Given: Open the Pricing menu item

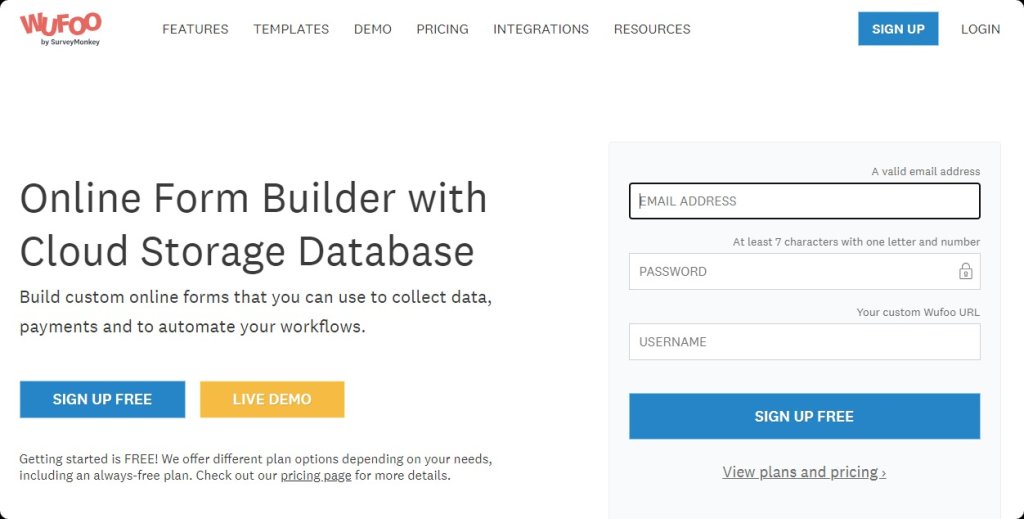Looking at the screenshot, I should [442, 29].
